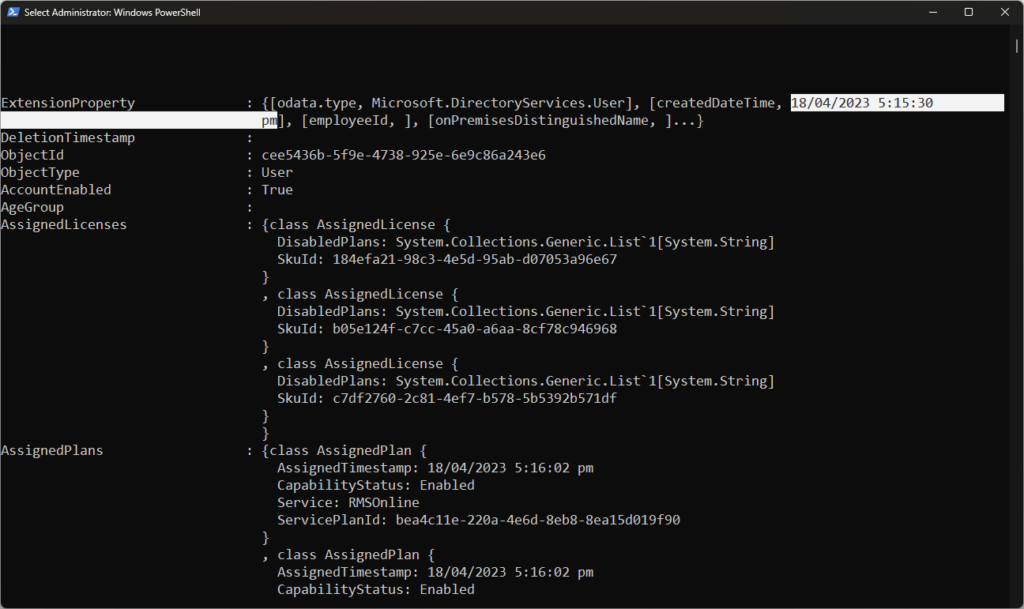Click the 'AssignedLicenses' property label

coord(64,225)
